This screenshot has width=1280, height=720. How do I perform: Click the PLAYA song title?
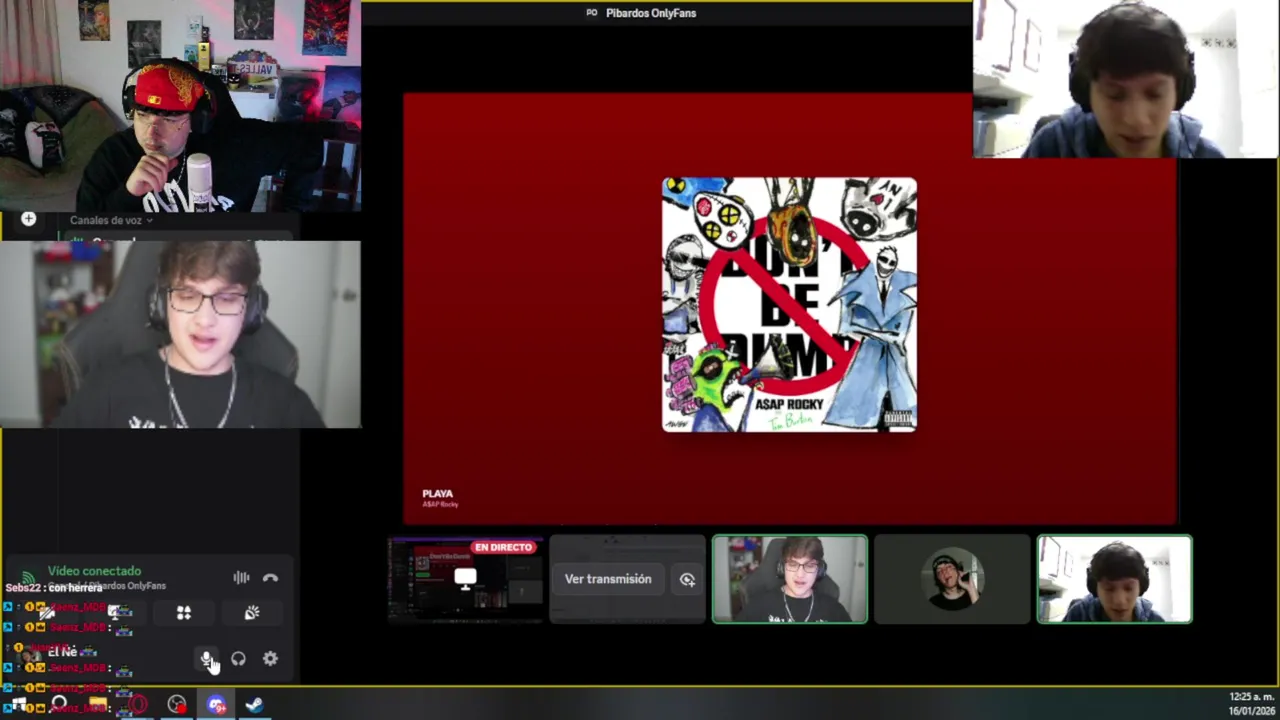438,493
